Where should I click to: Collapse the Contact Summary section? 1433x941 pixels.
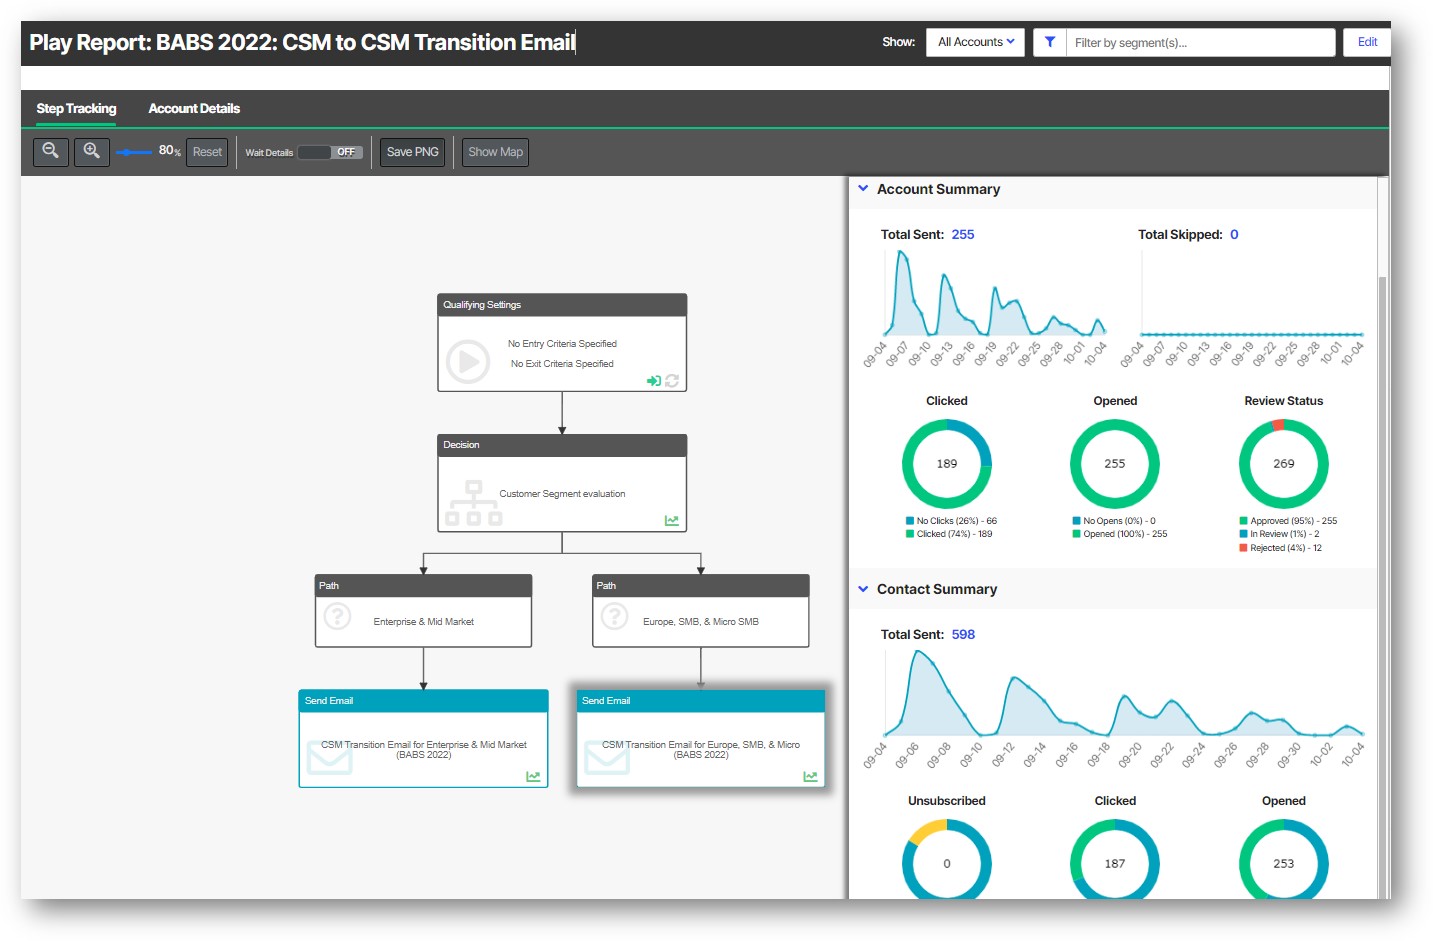pos(863,589)
